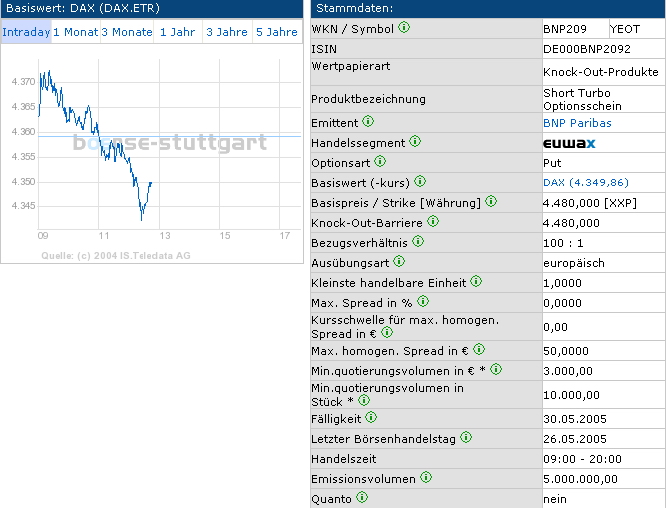Open info icon beside WKN / Symbol
Image resolution: width=666 pixels, height=508 pixels.
coord(404,28)
